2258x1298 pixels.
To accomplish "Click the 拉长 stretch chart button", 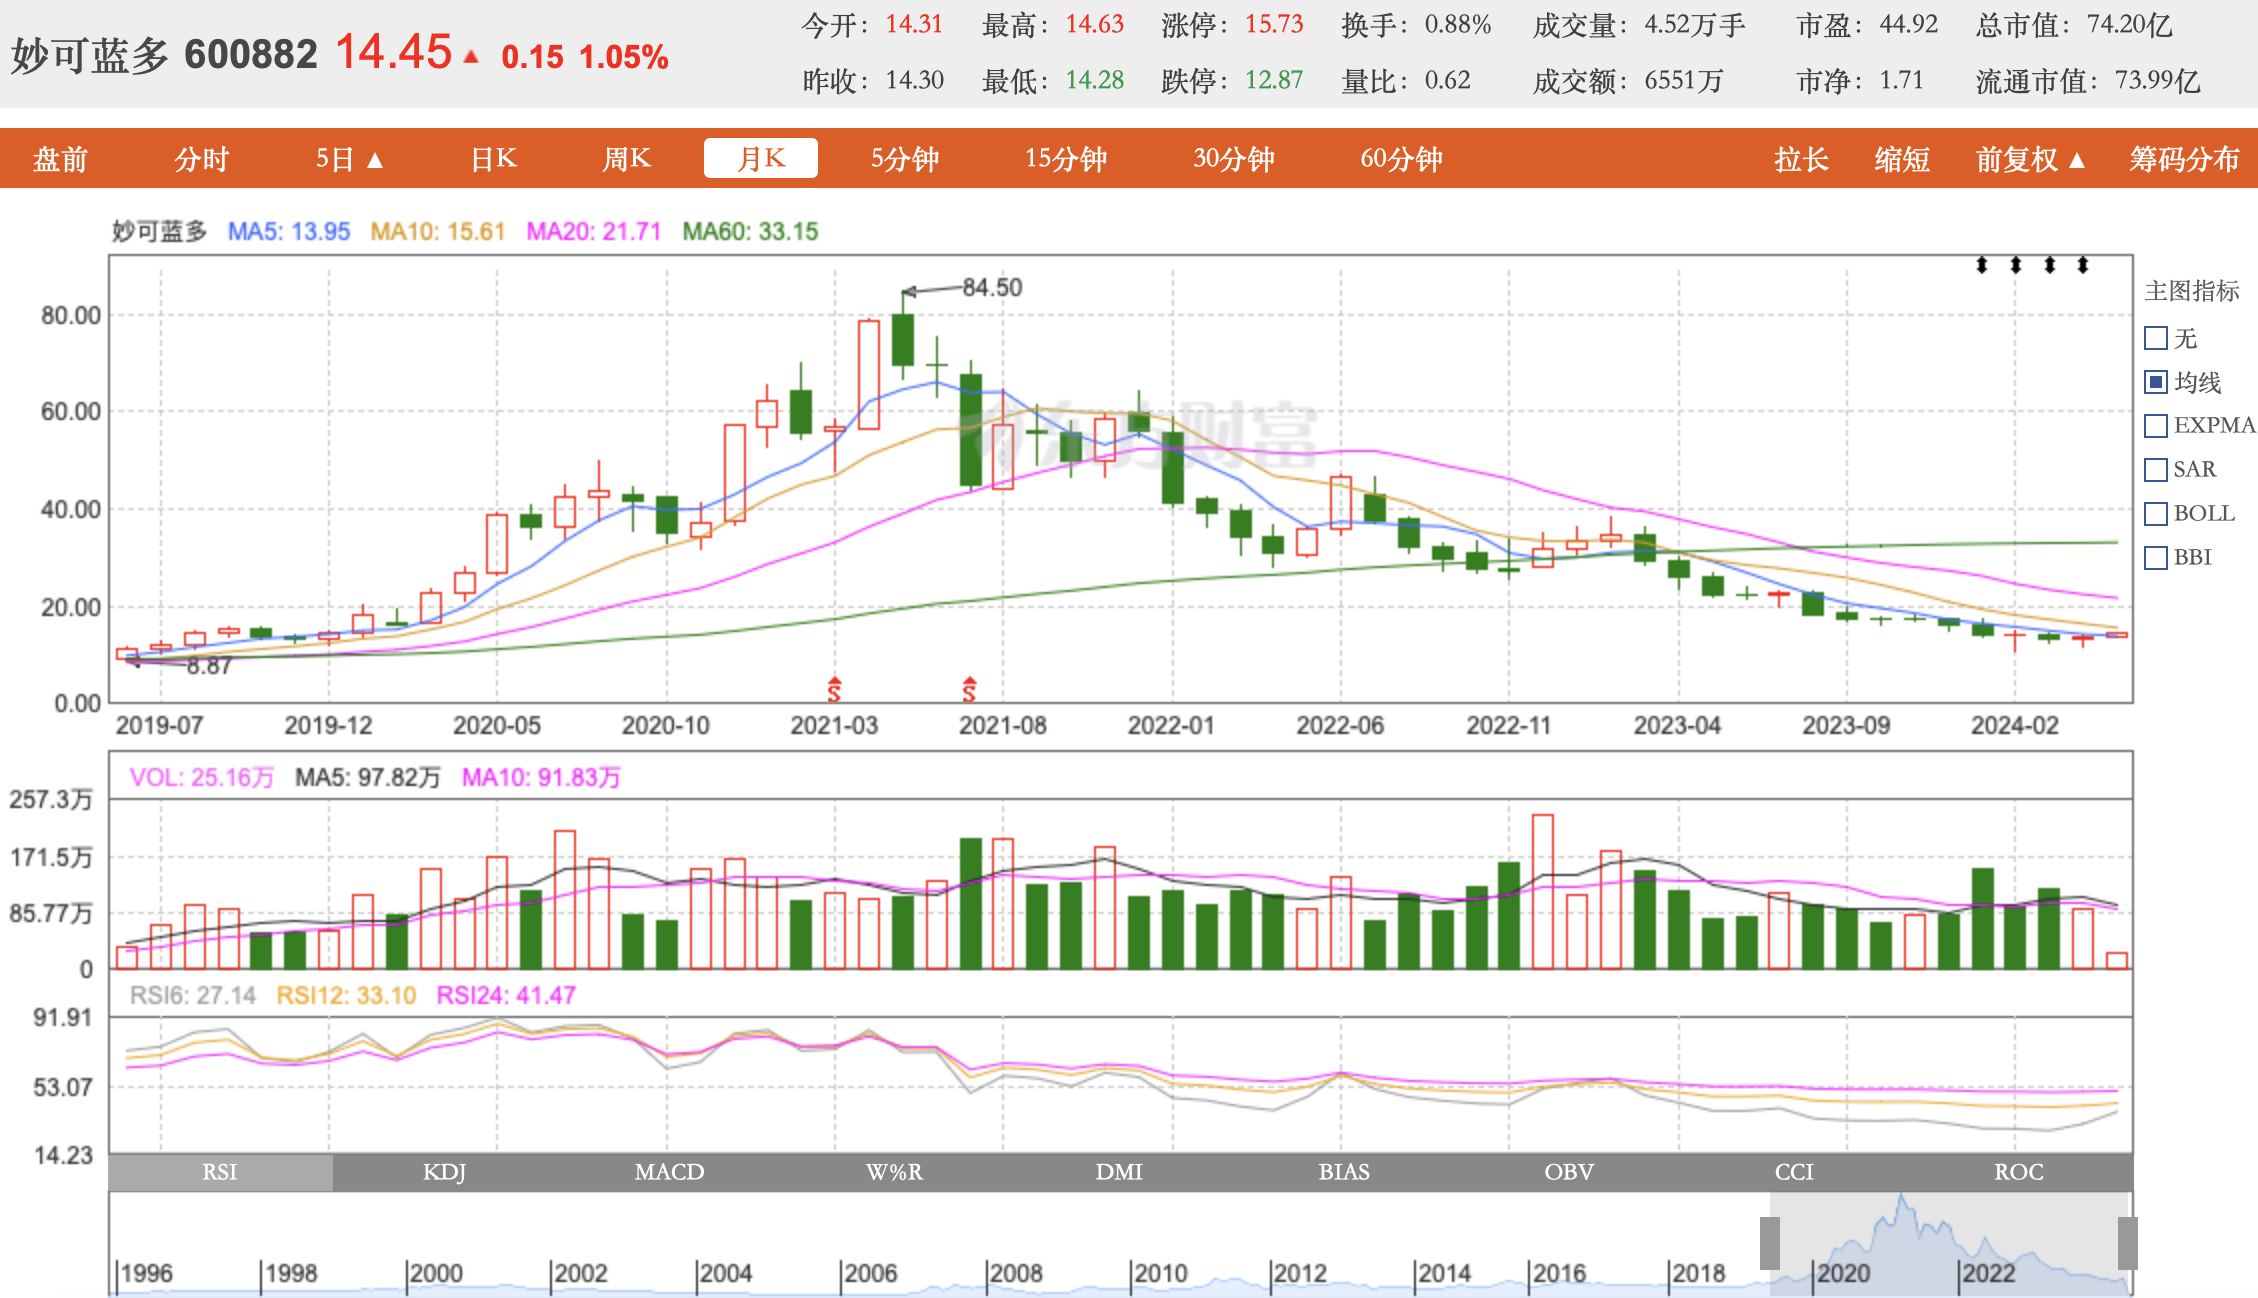I will coord(1801,159).
